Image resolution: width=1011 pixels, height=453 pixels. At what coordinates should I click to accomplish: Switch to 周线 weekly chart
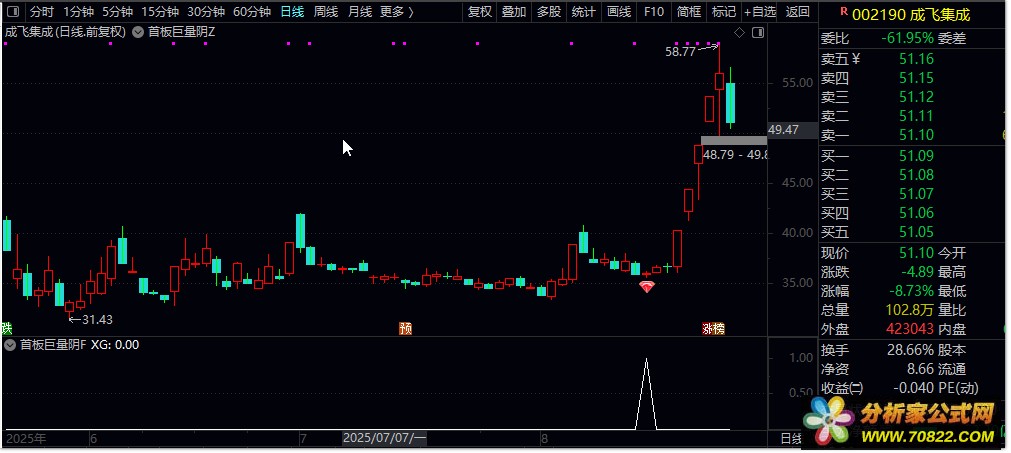[326, 12]
